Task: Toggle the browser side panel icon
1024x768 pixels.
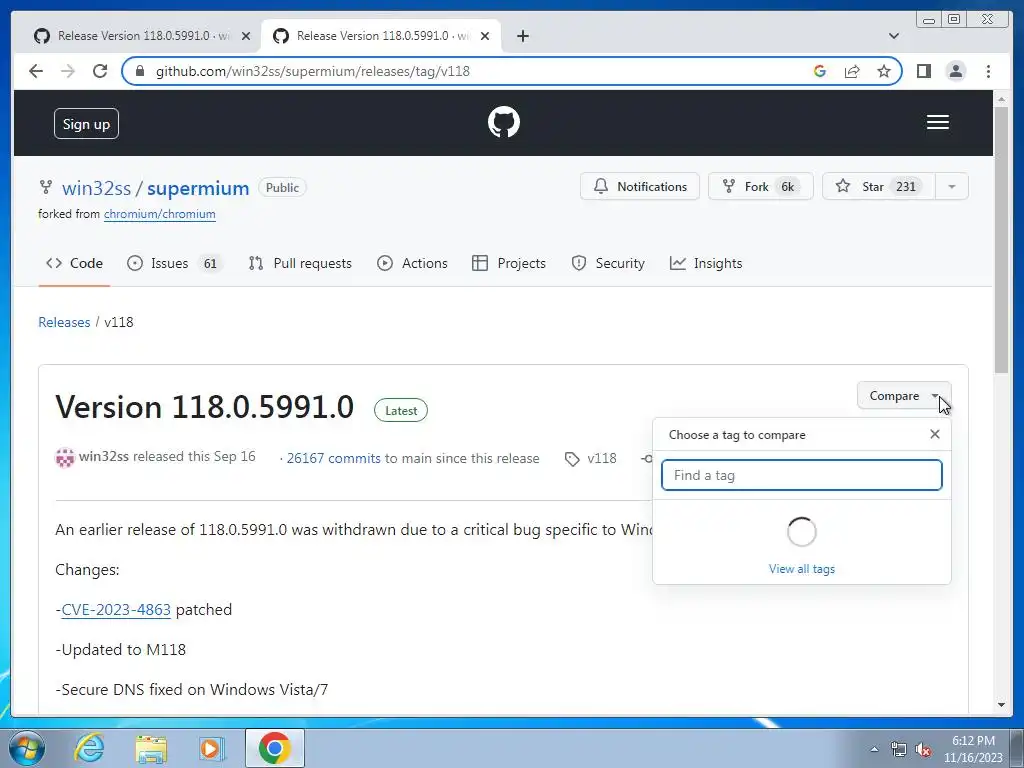Action: point(923,71)
